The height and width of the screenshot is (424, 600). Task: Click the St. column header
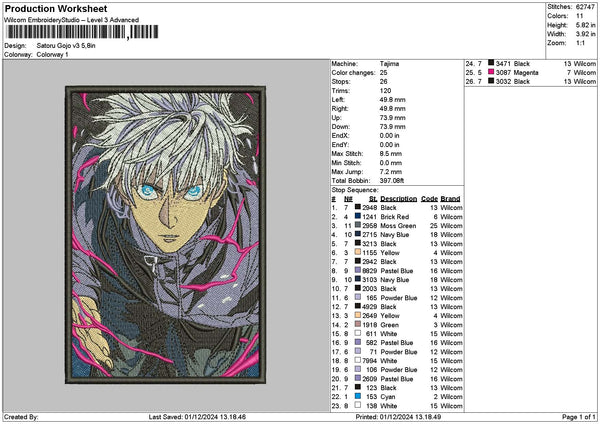(373, 199)
